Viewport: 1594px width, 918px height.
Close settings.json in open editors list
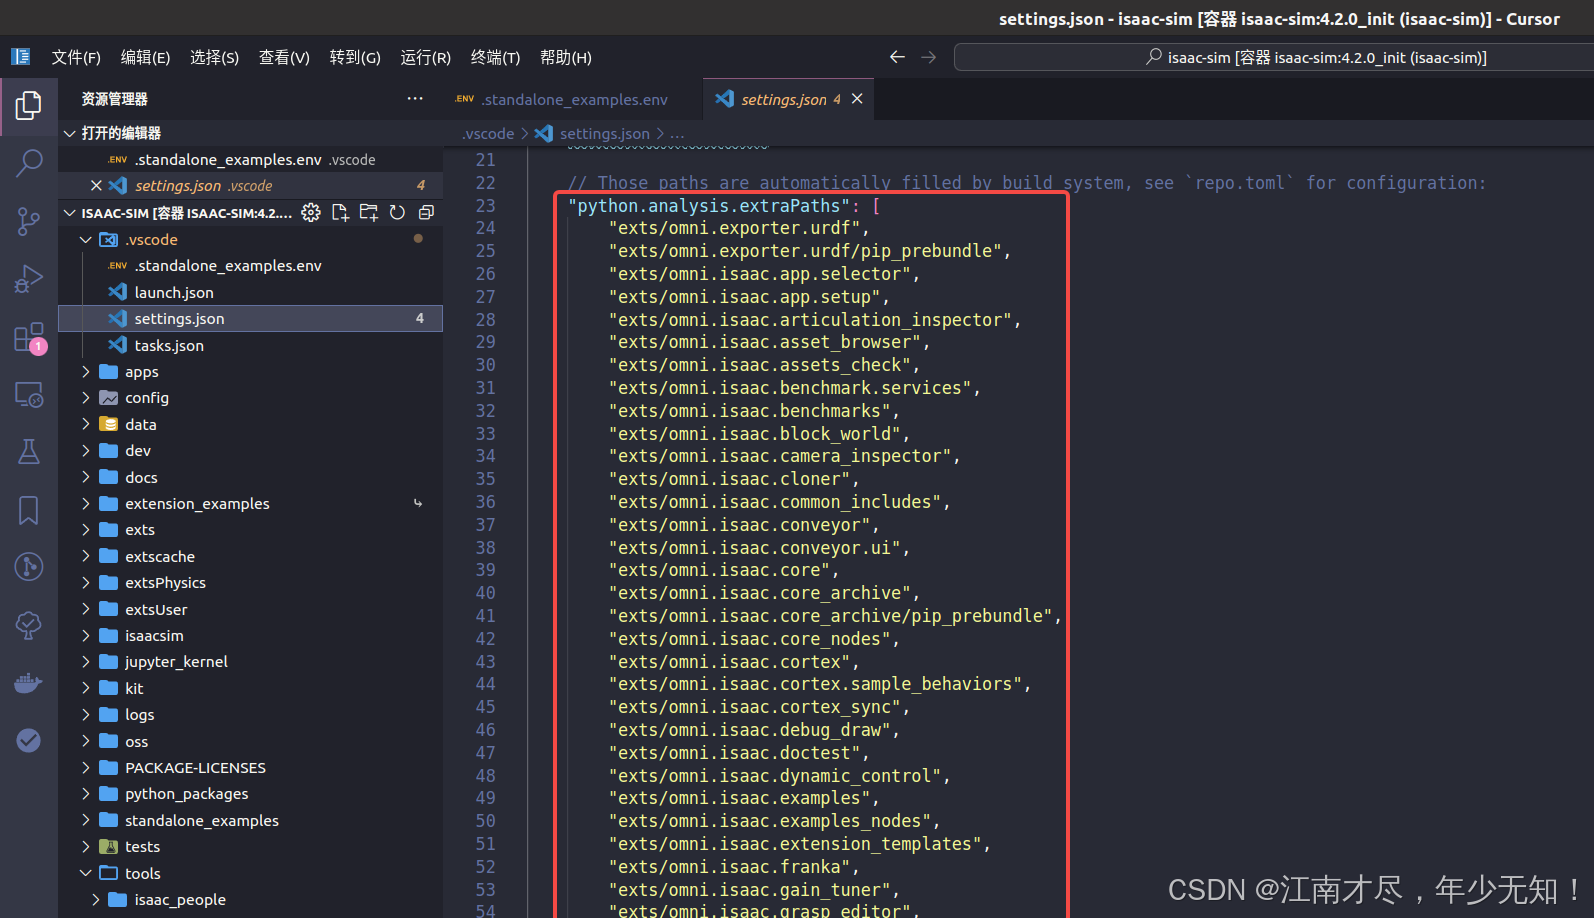click(x=96, y=186)
